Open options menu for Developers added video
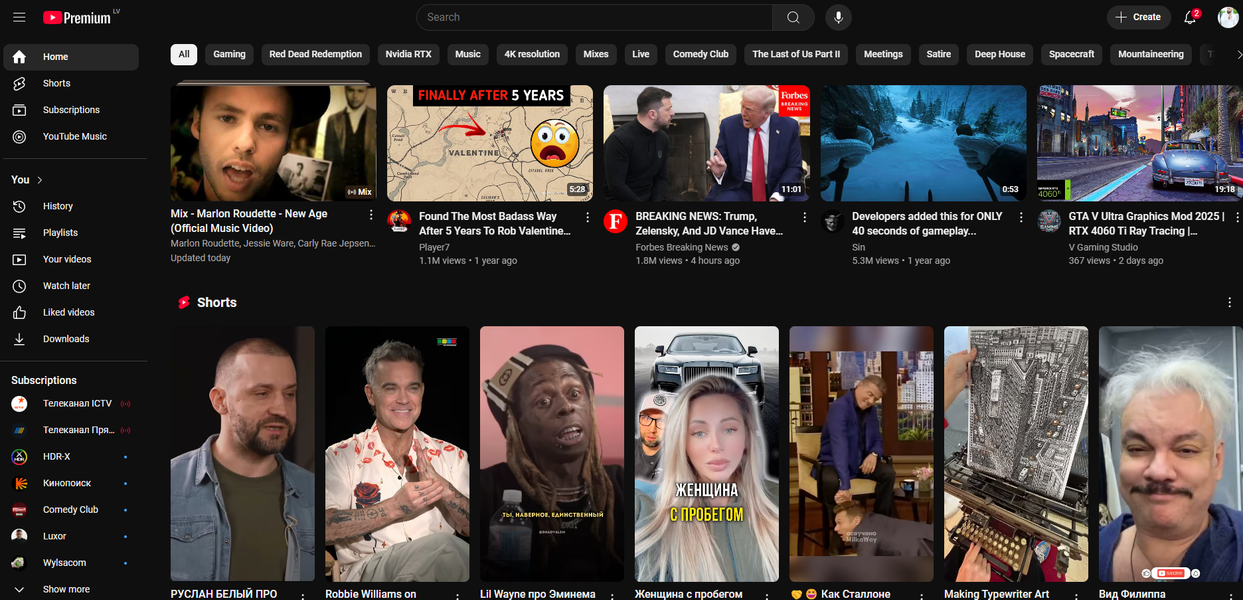This screenshot has width=1243, height=600. pos(1021,217)
